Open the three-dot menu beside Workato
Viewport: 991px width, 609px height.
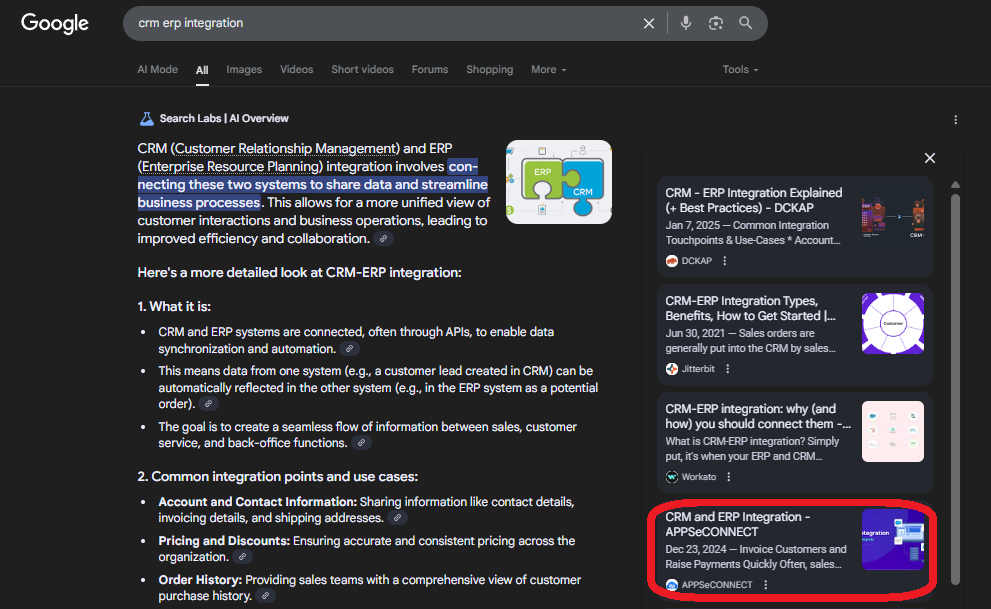729,477
